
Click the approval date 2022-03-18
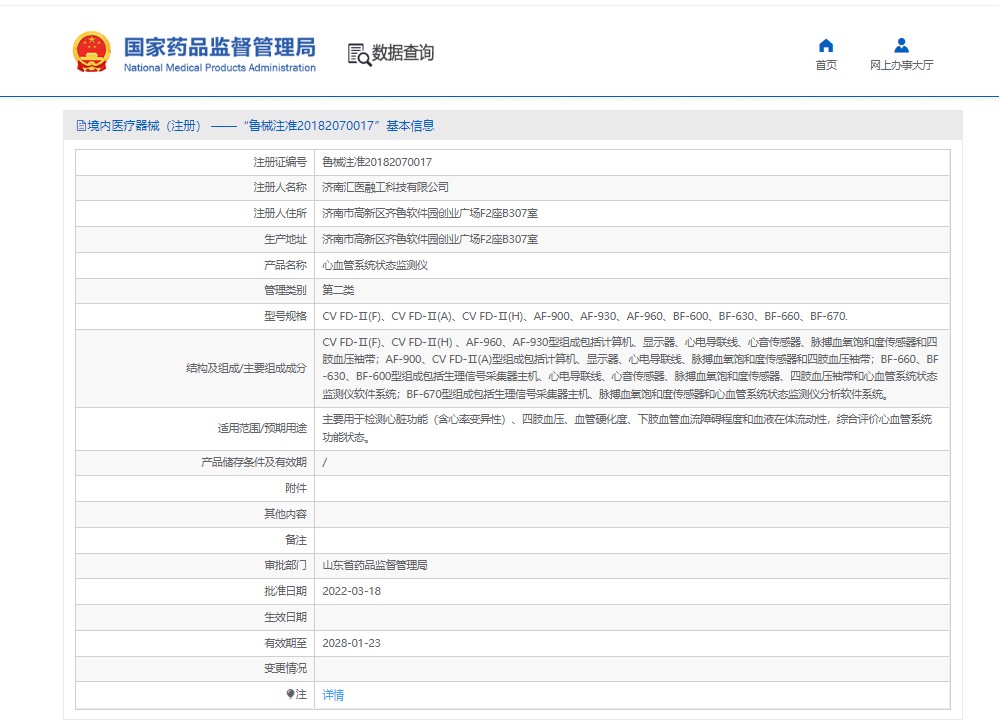click(351, 591)
